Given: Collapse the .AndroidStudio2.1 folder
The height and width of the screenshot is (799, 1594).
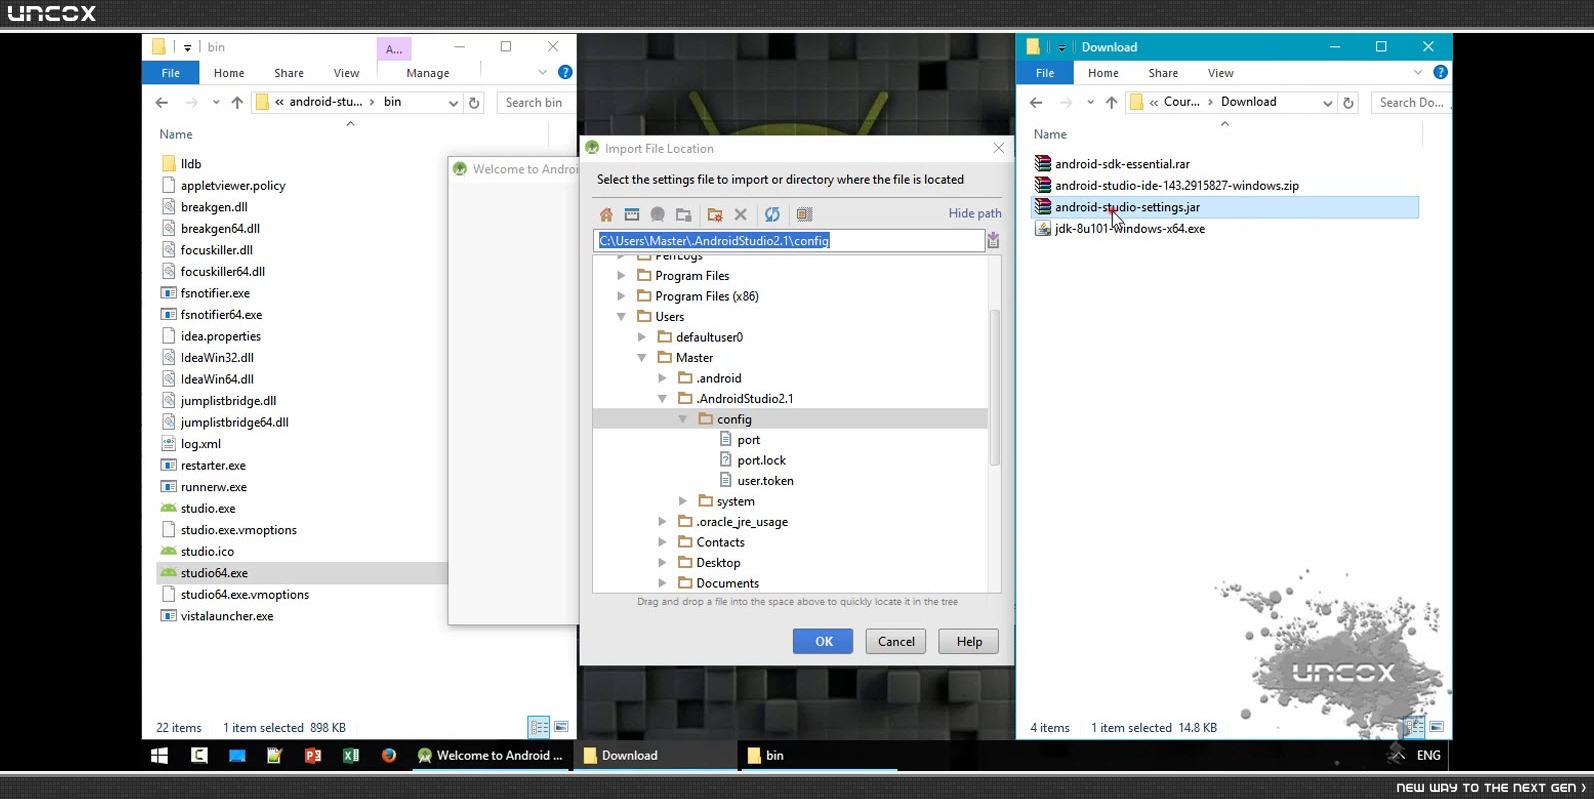Looking at the screenshot, I should click(663, 399).
